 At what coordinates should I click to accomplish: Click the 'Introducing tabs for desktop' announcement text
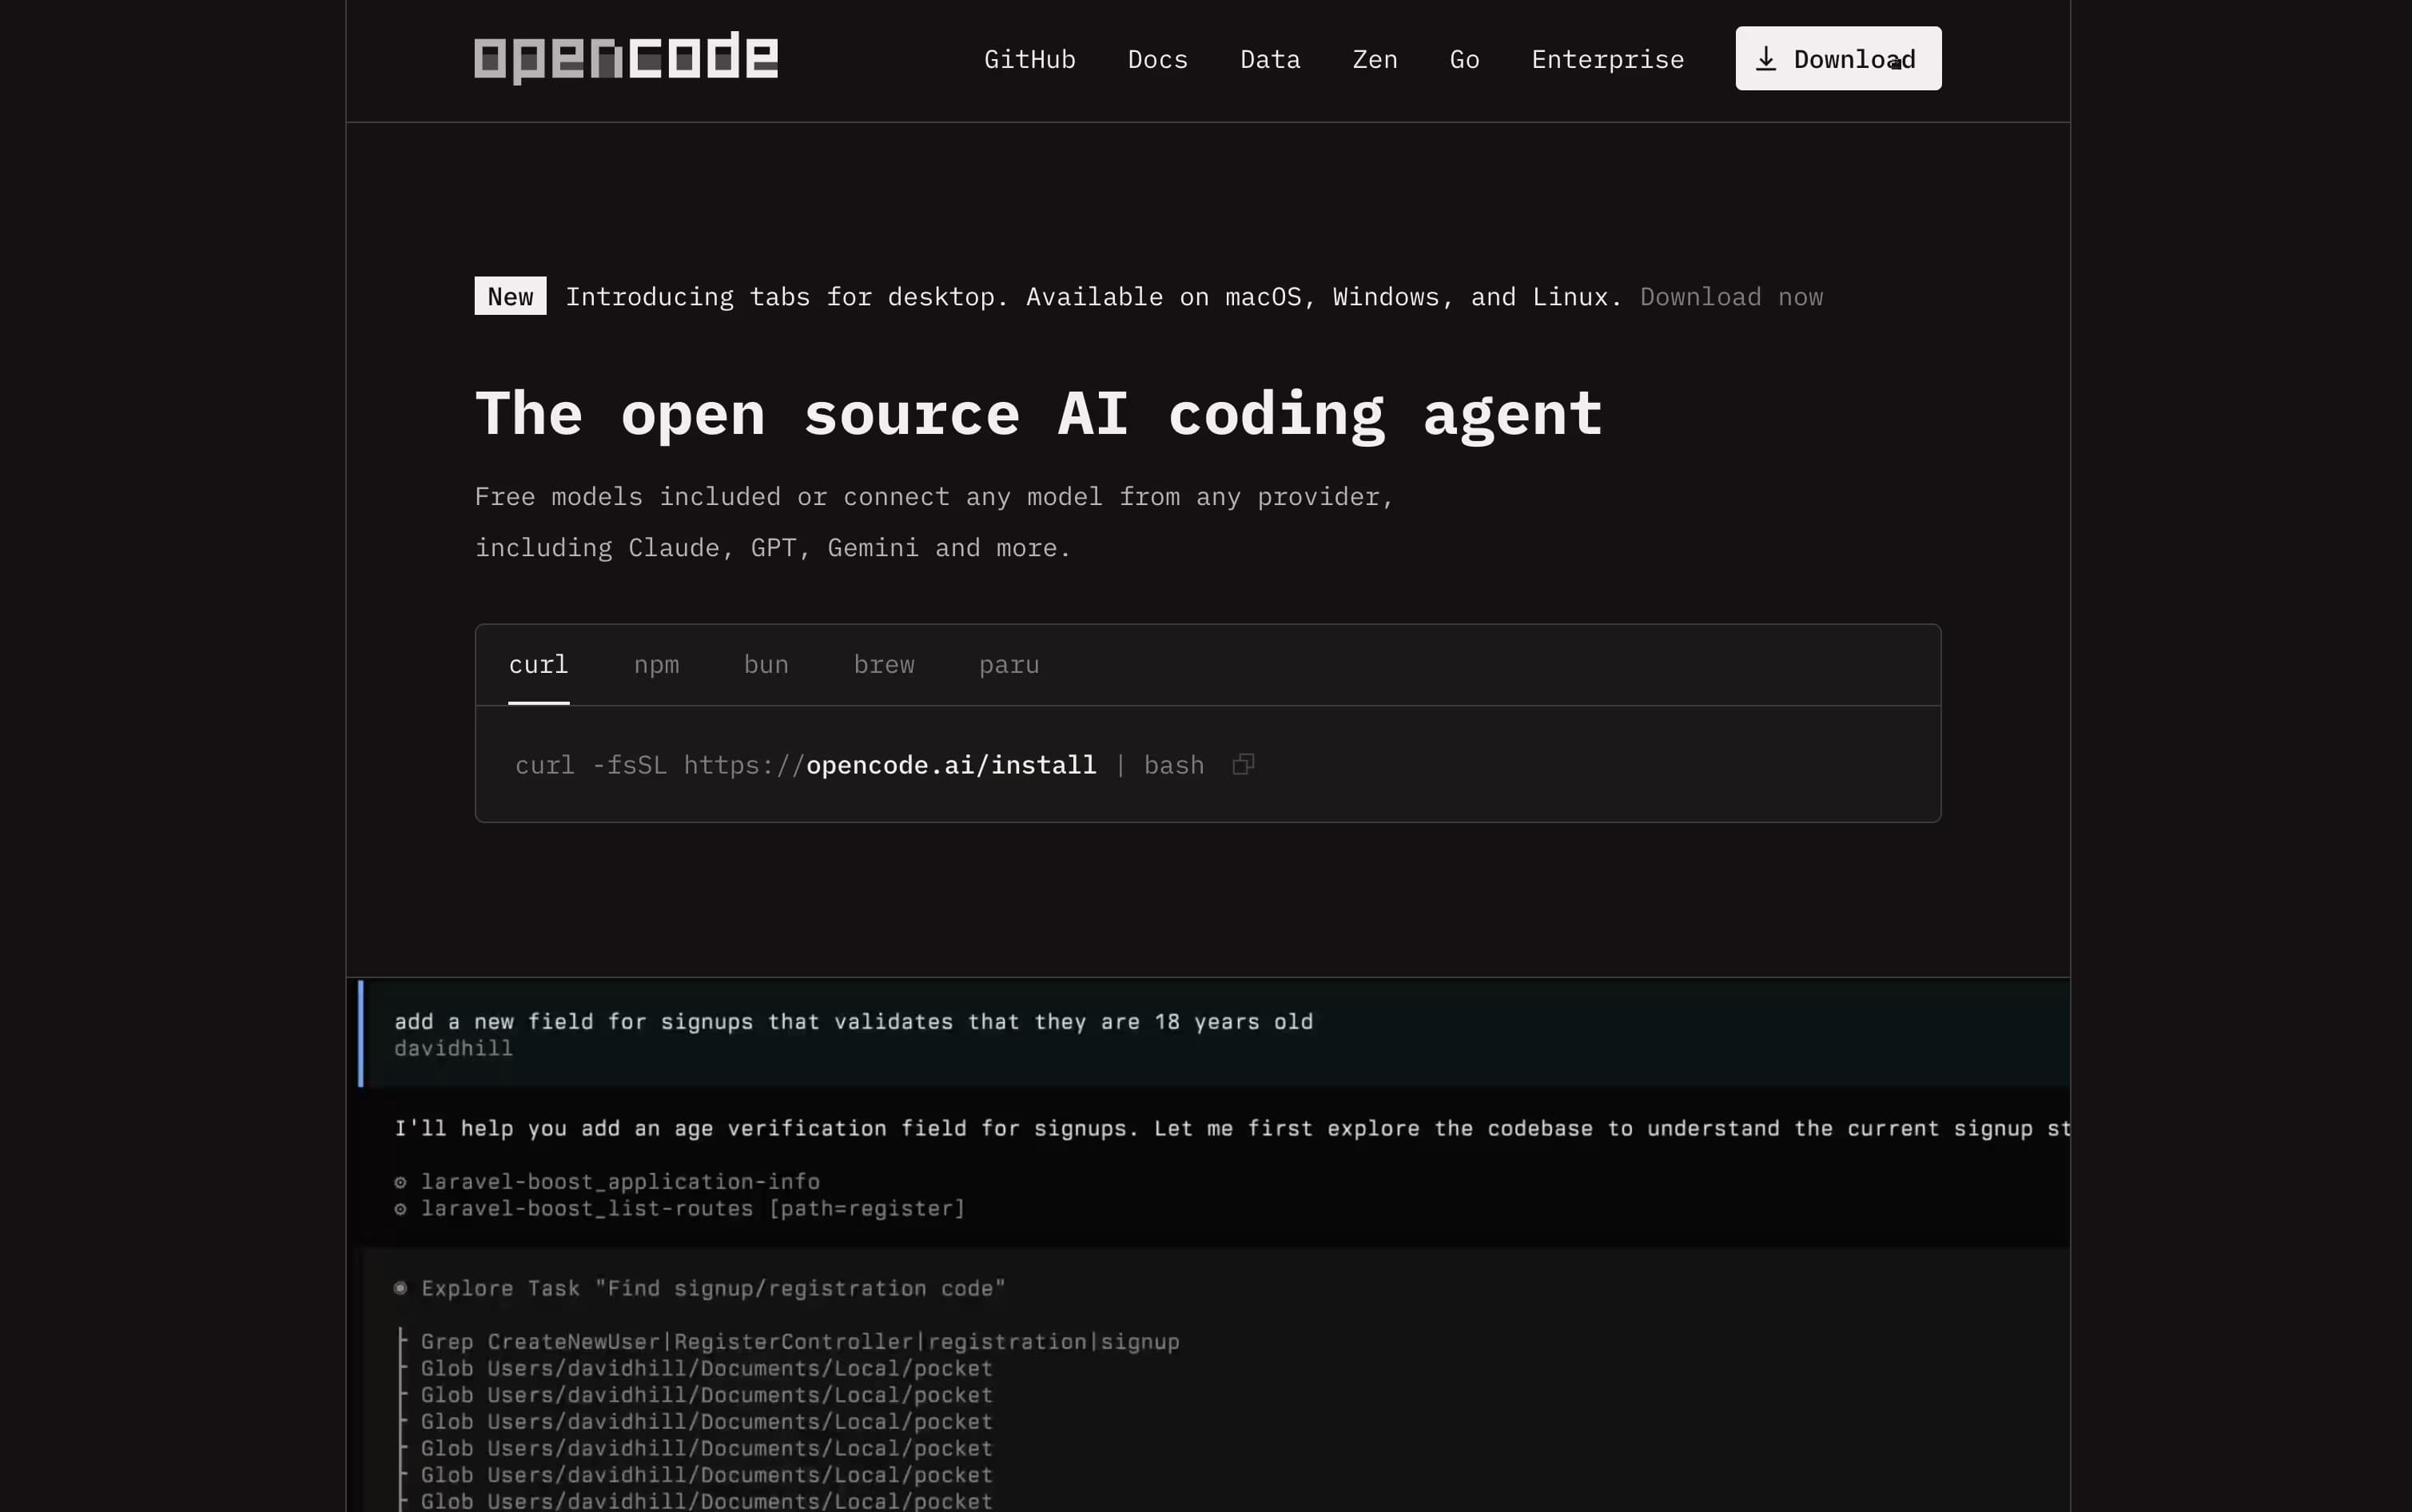click(x=1094, y=297)
